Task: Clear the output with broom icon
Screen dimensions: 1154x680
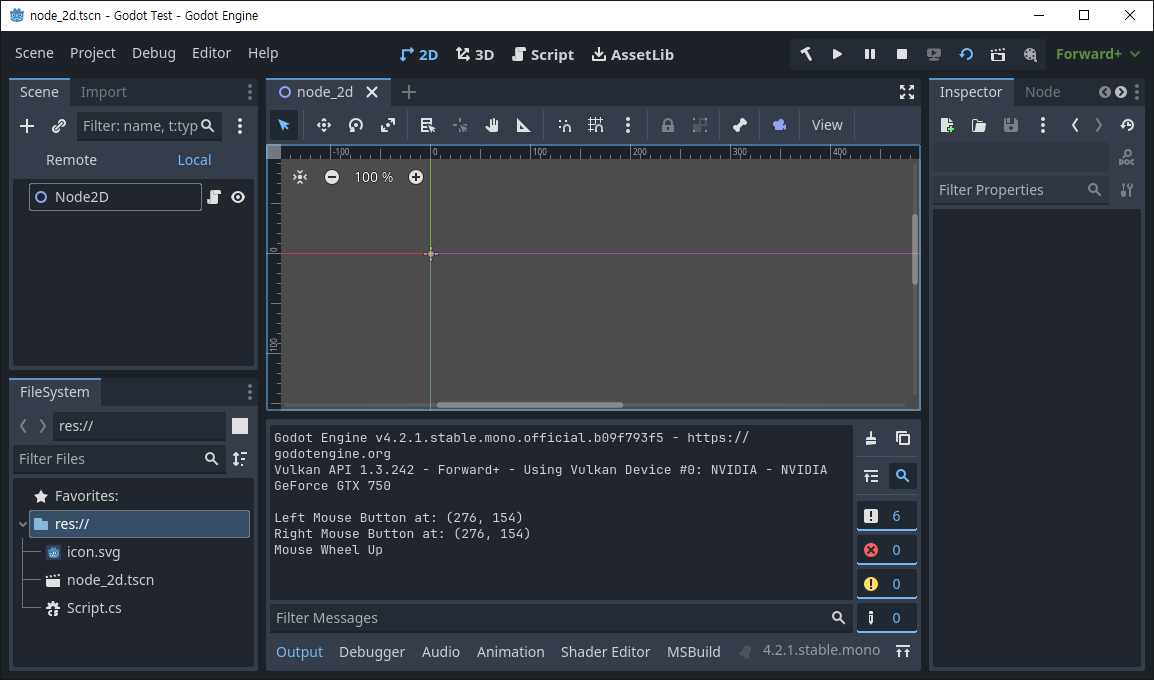Action: pyautogui.click(x=871, y=439)
